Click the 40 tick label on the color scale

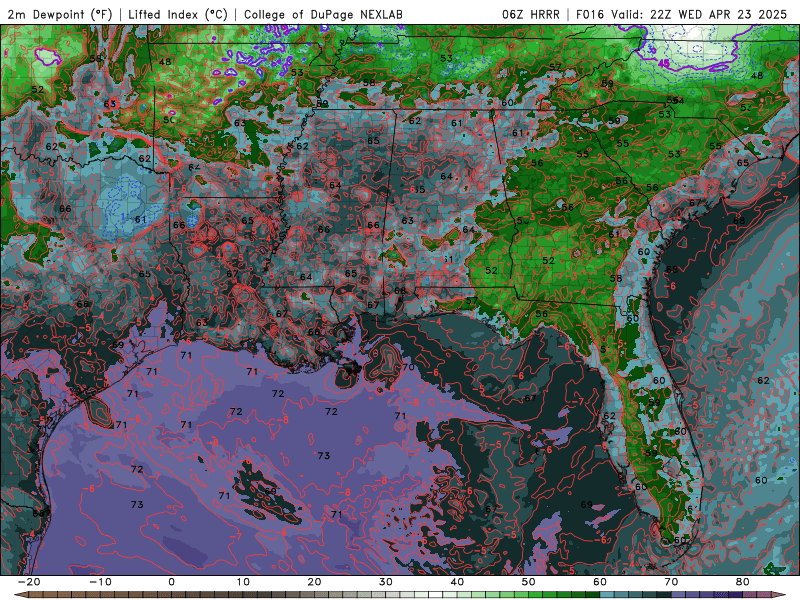[x=457, y=582]
